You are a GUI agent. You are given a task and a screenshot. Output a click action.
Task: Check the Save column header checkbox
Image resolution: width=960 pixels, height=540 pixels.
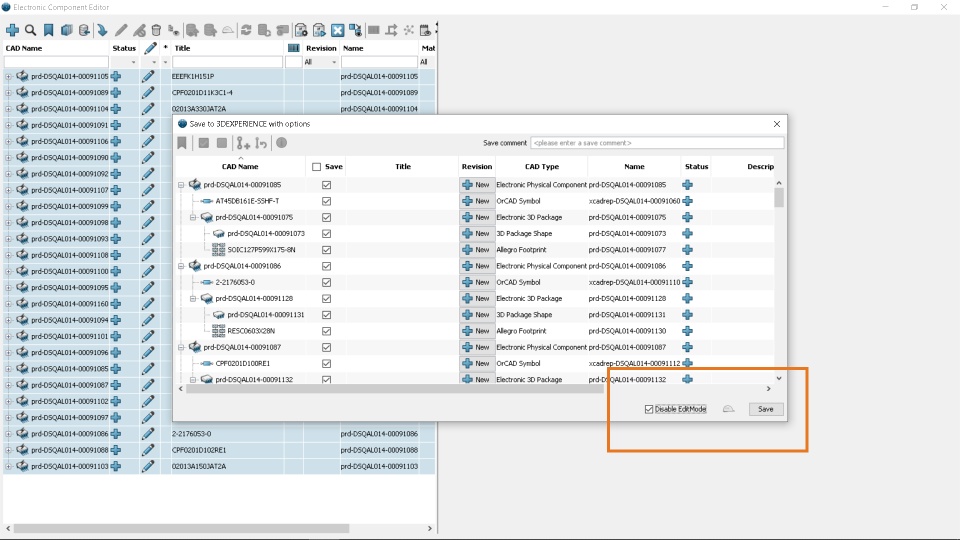coord(317,167)
